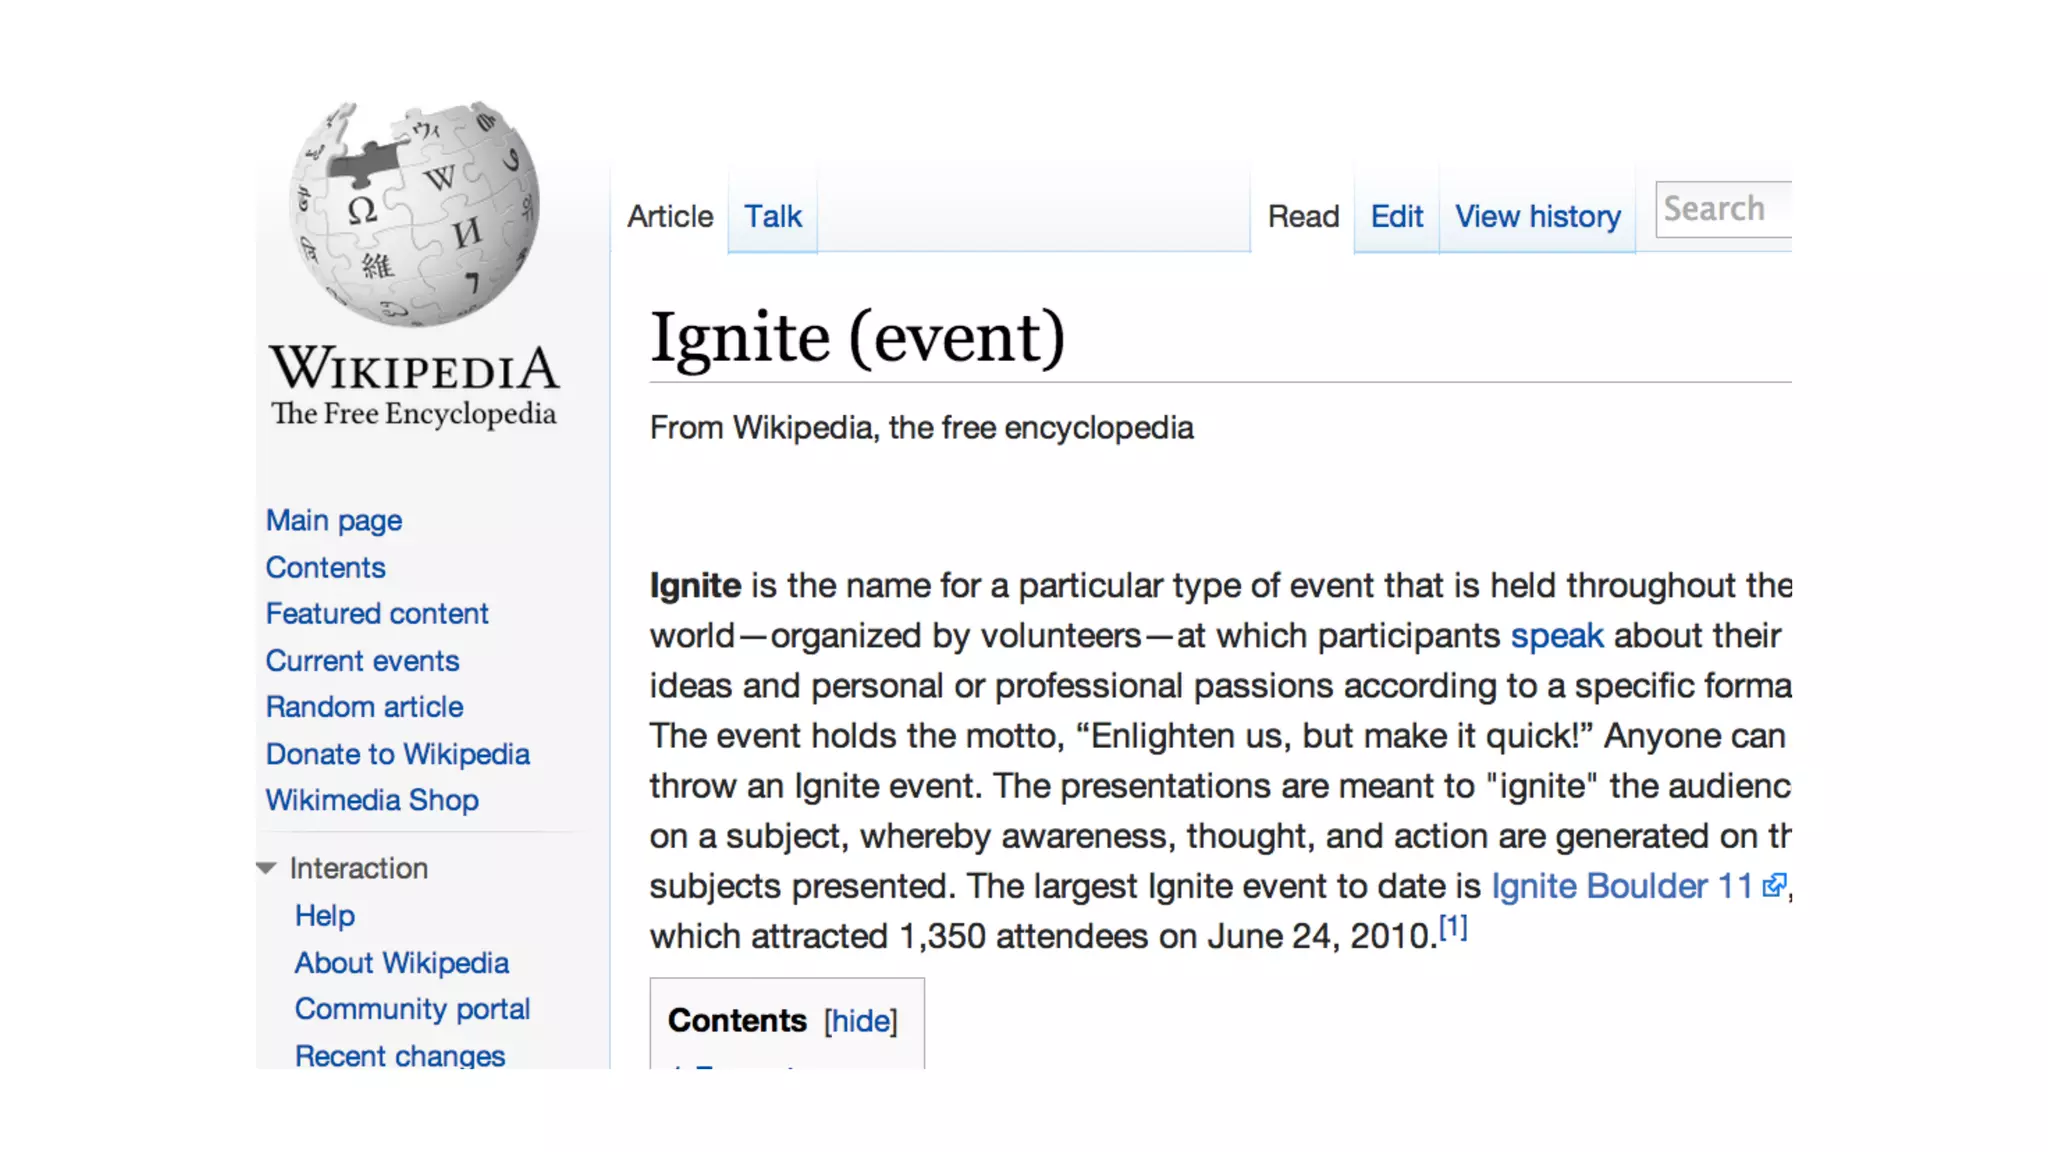Collapse the Interaction sidebar section
This screenshot has width=2048, height=1152.
point(266,868)
